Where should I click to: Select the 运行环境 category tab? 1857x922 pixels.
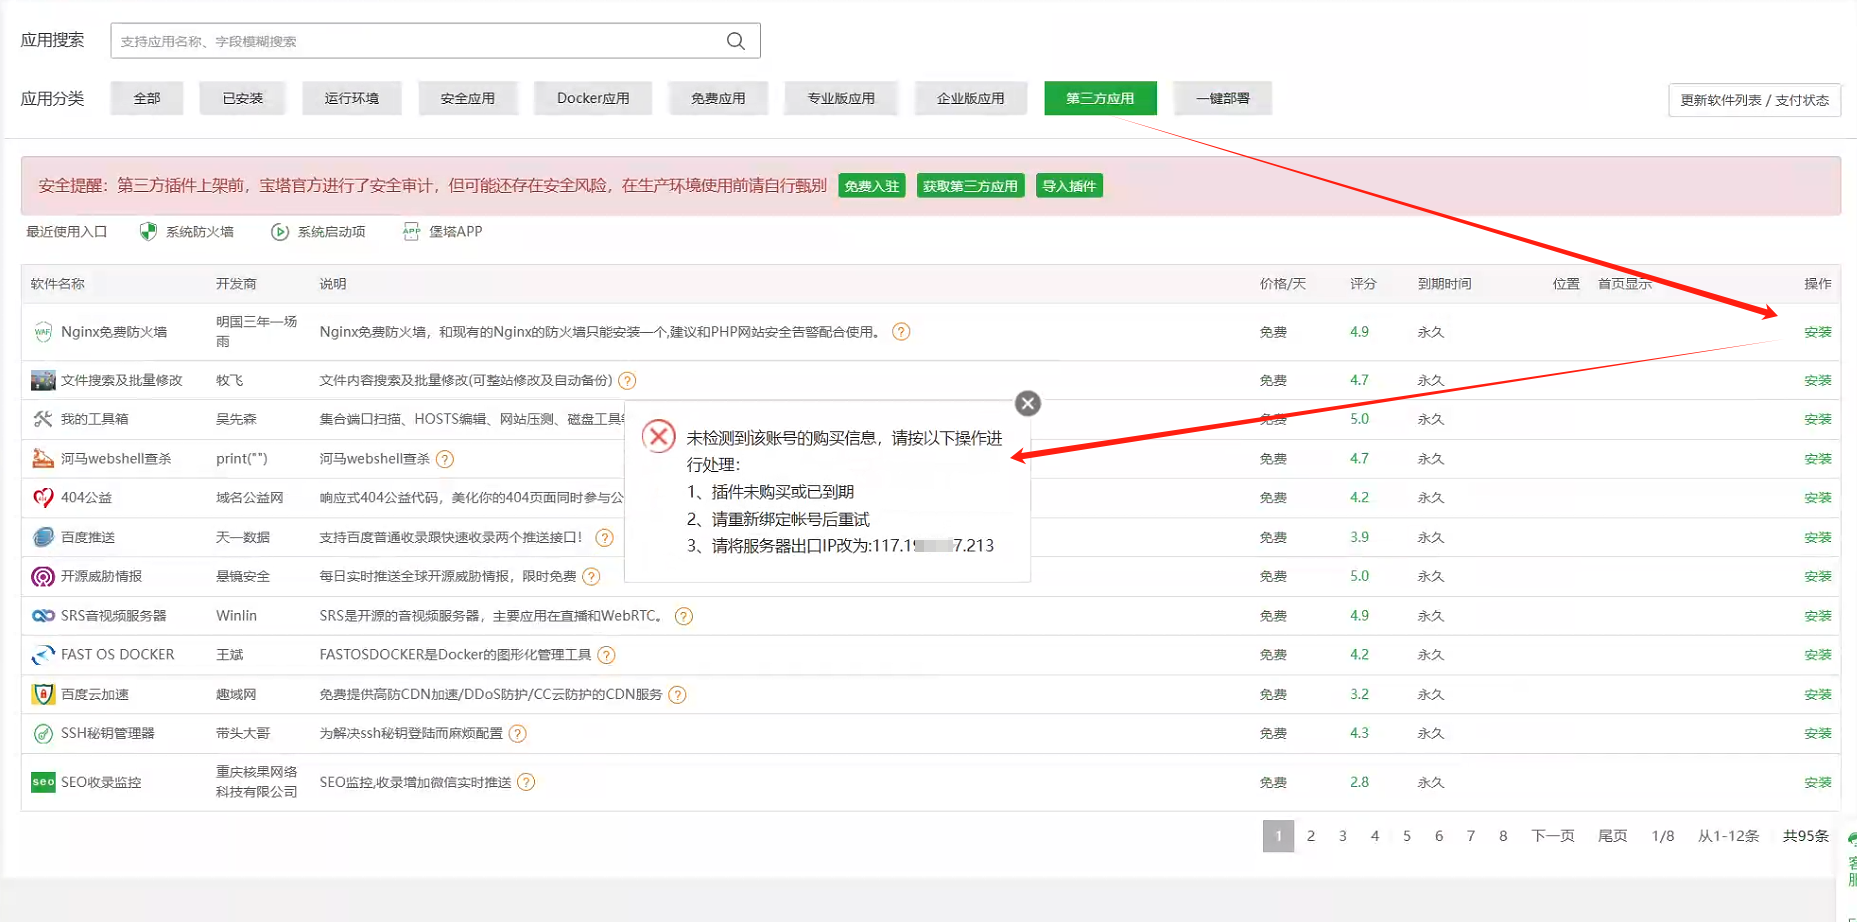[x=352, y=98]
